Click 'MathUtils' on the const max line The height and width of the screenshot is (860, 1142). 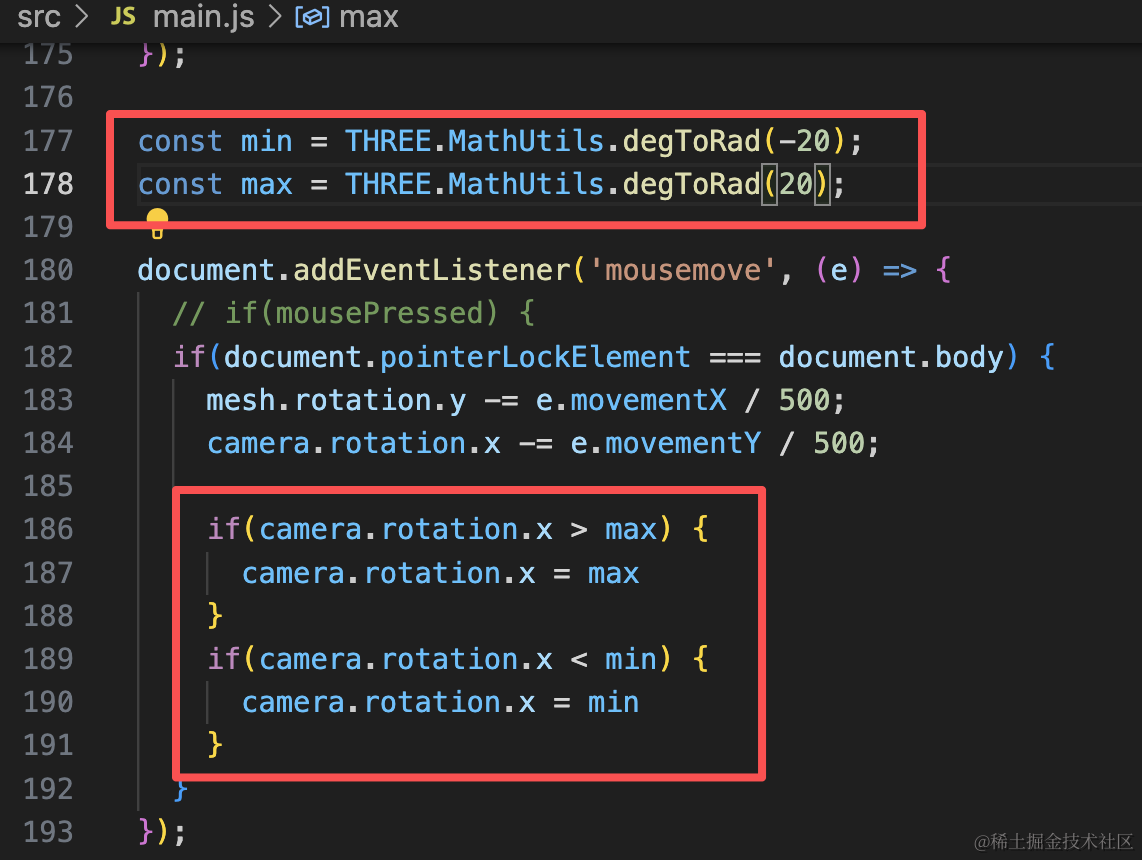tap(526, 184)
